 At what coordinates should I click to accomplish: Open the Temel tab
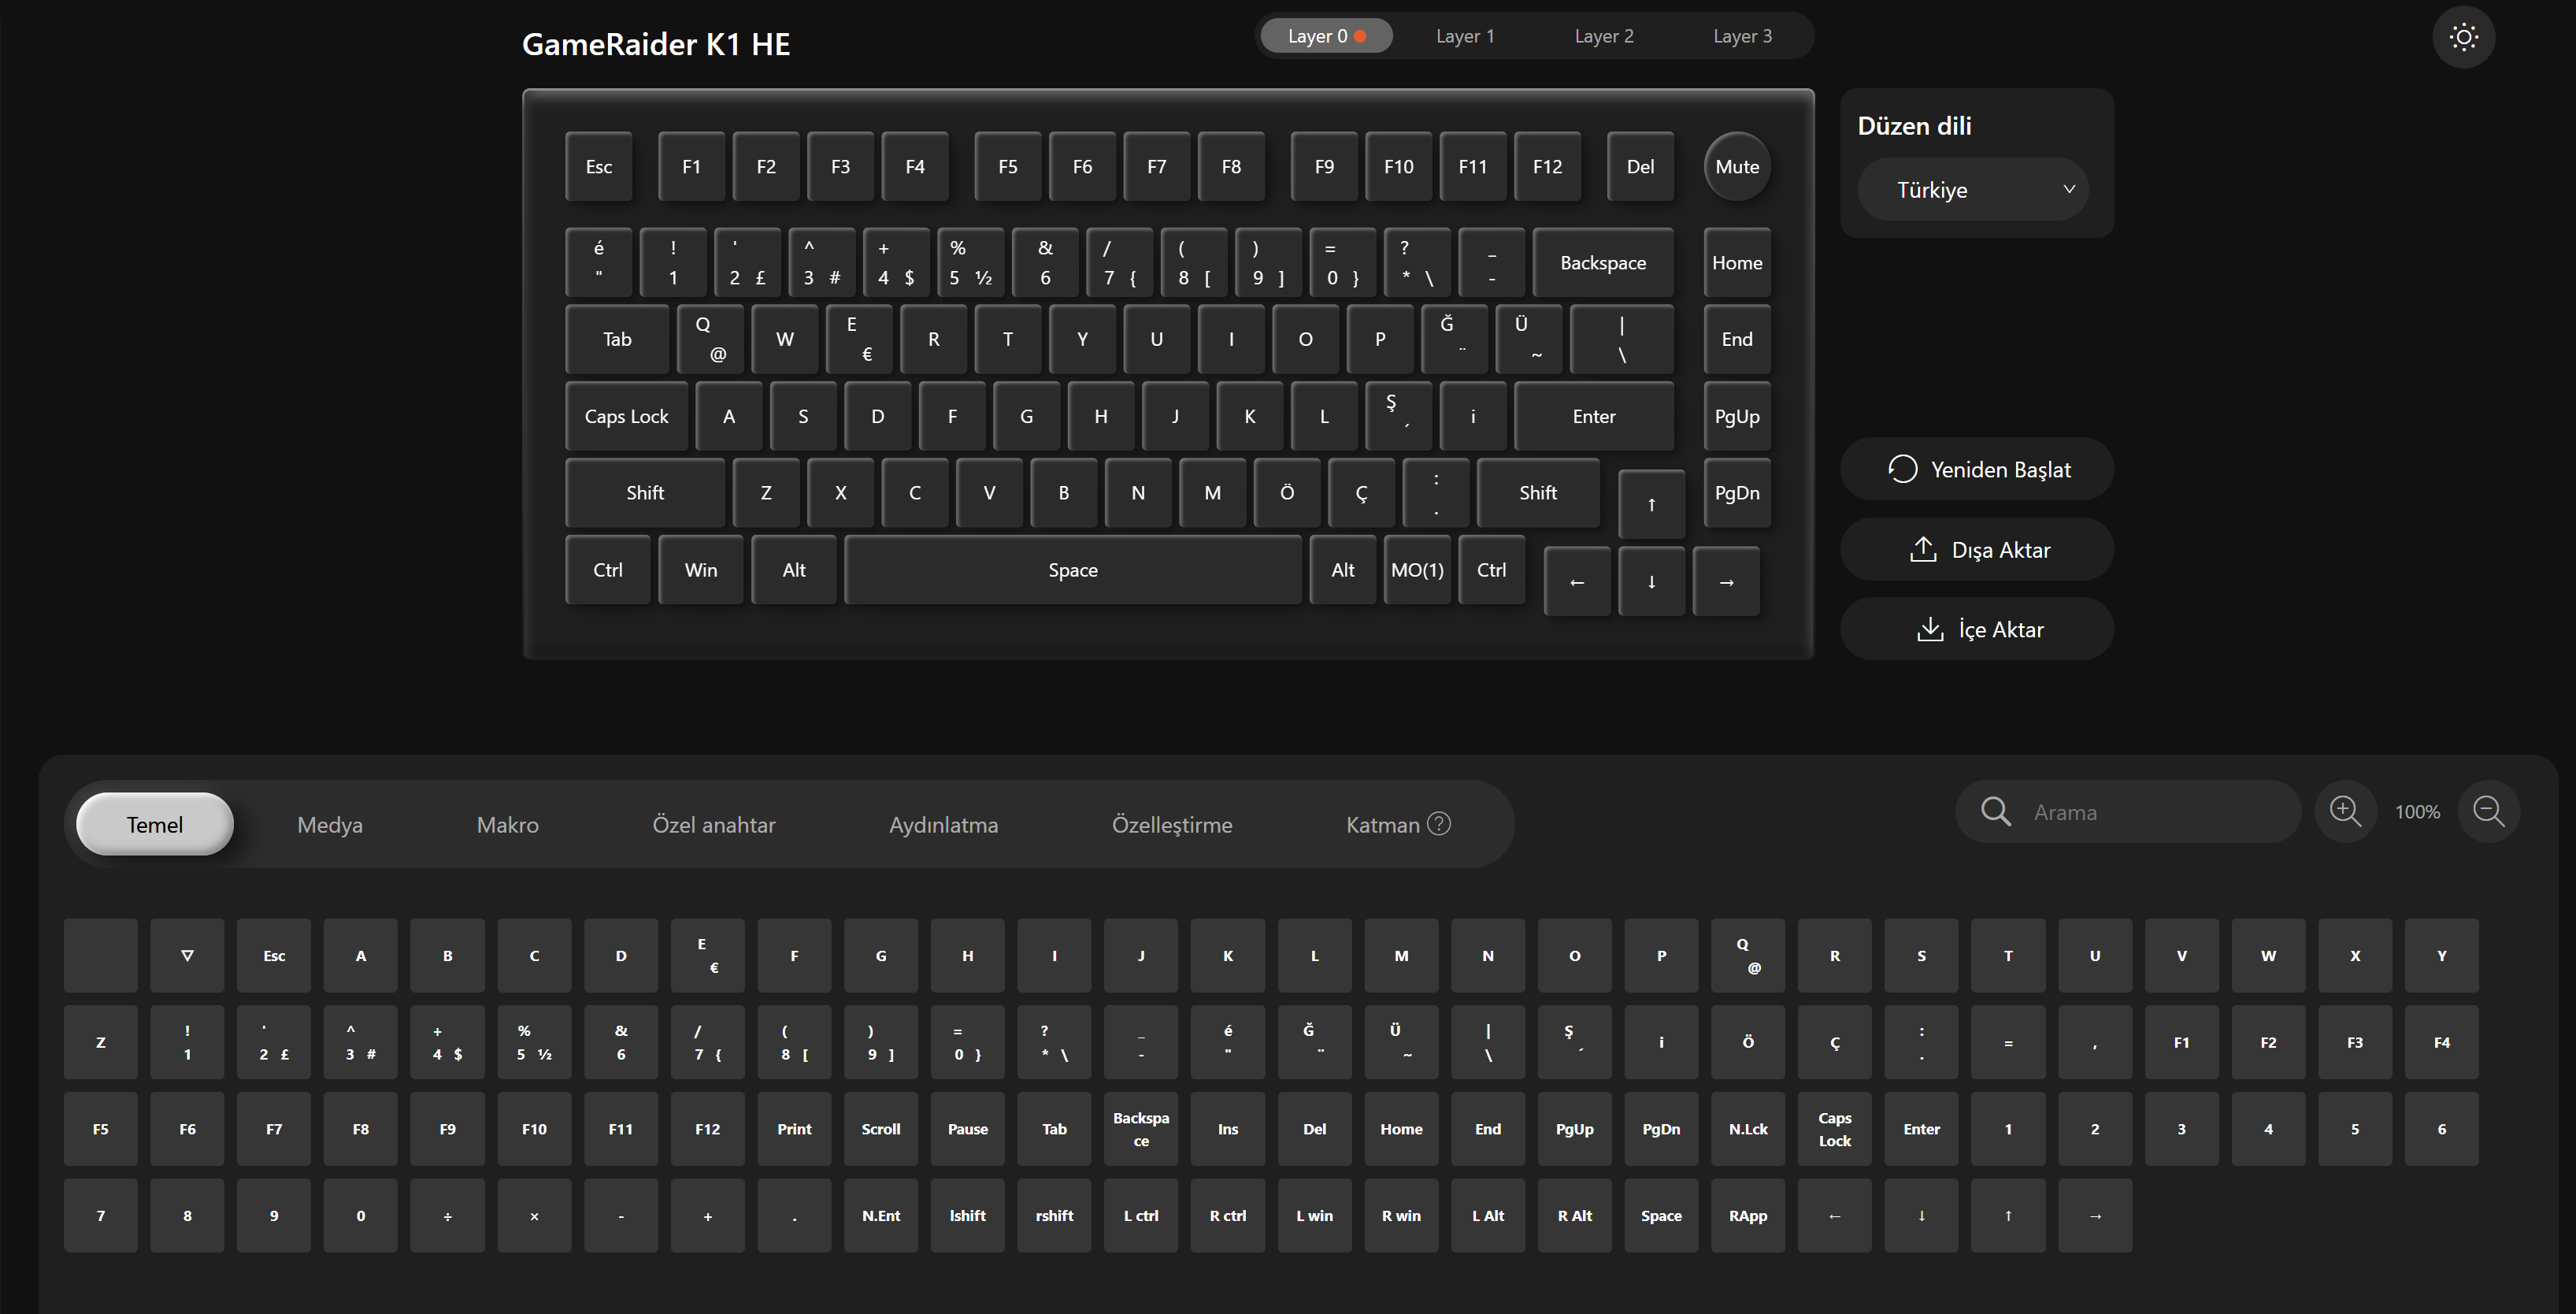155,825
